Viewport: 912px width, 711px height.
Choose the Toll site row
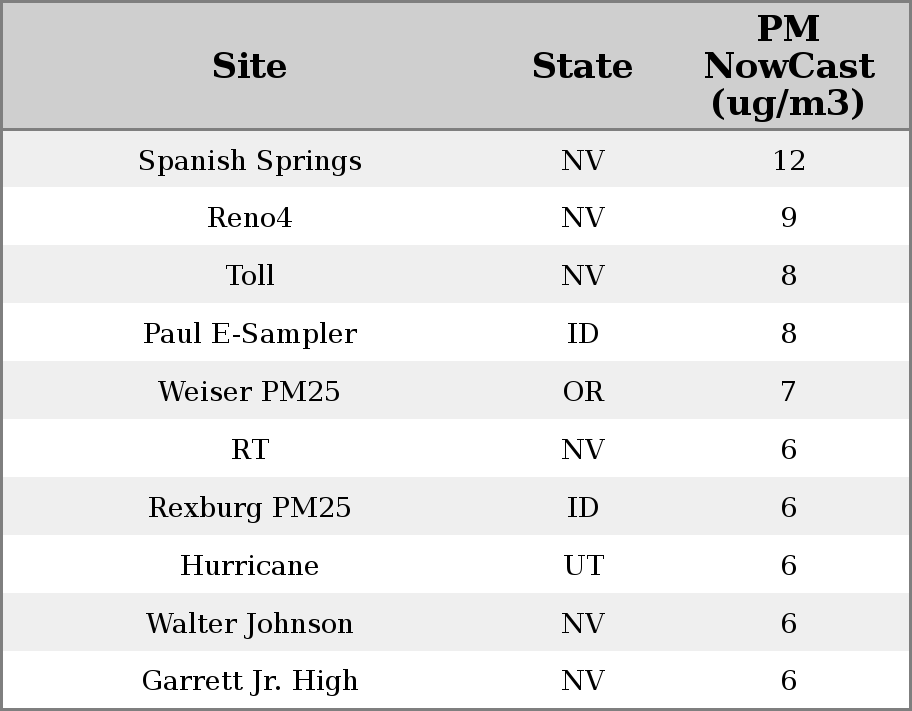tap(249, 276)
